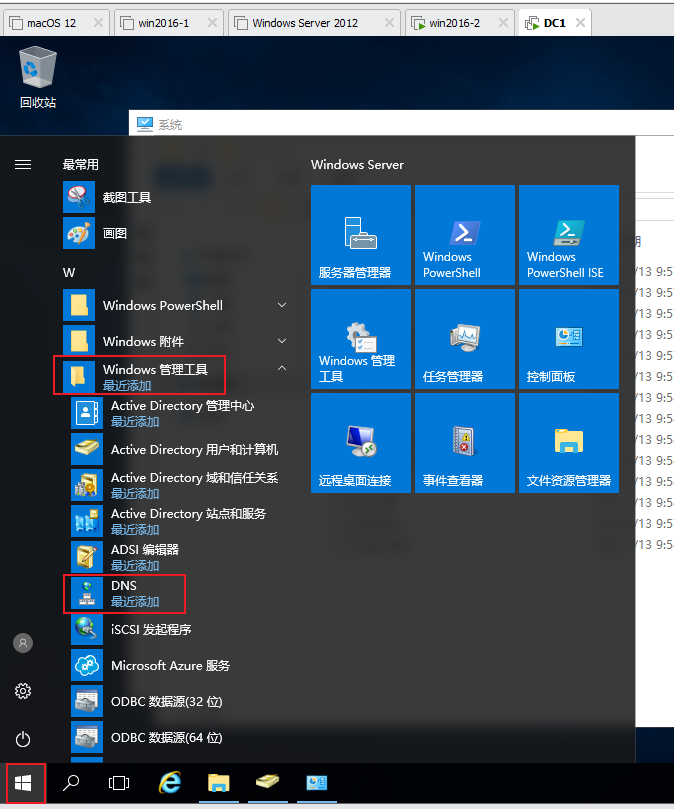Screen dimensions: 674x809
Task: Open the 远程桌面连接 tile
Action: click(x=361, y=443)
